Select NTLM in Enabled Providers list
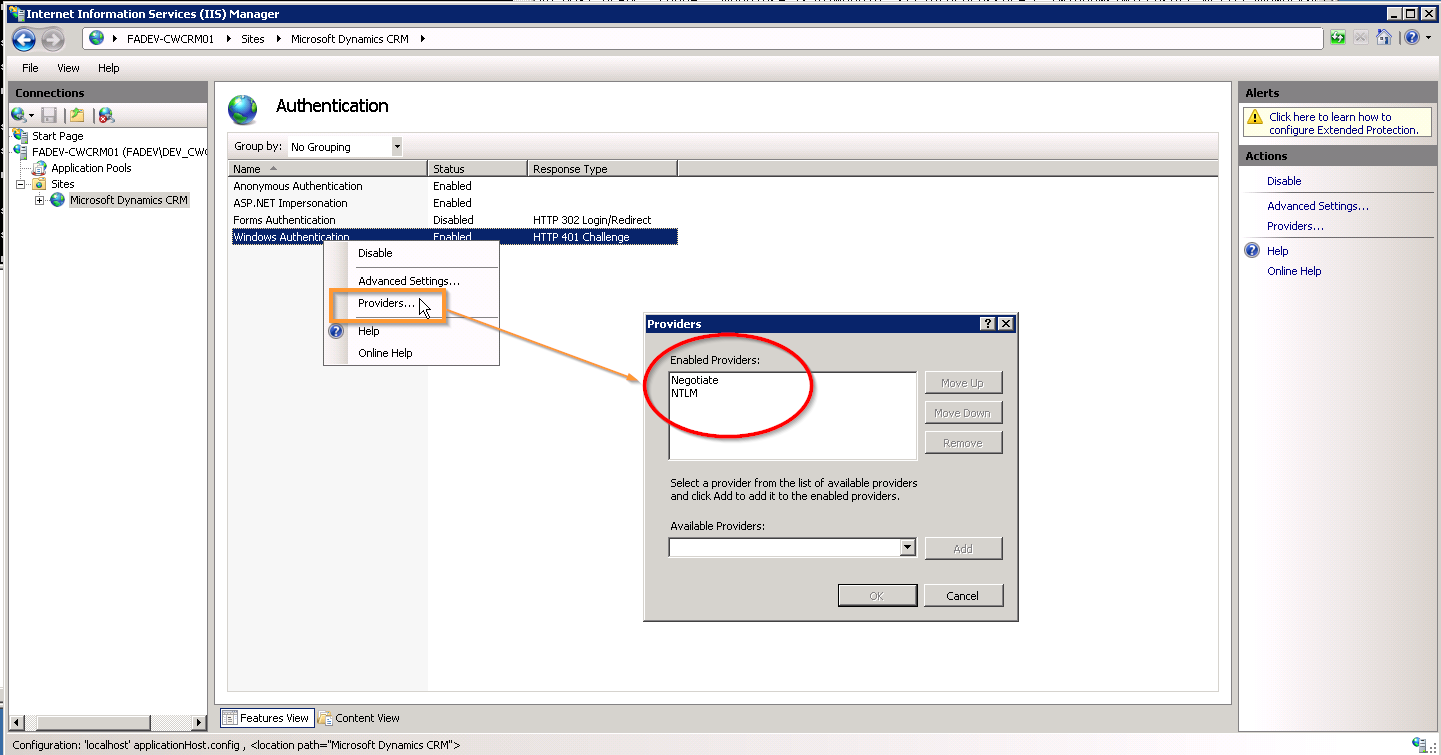 684,393
